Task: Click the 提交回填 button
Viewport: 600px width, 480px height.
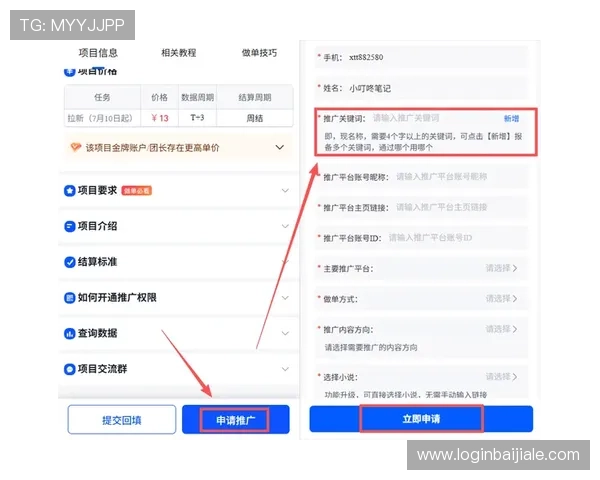Action: (x=122, y=420)
